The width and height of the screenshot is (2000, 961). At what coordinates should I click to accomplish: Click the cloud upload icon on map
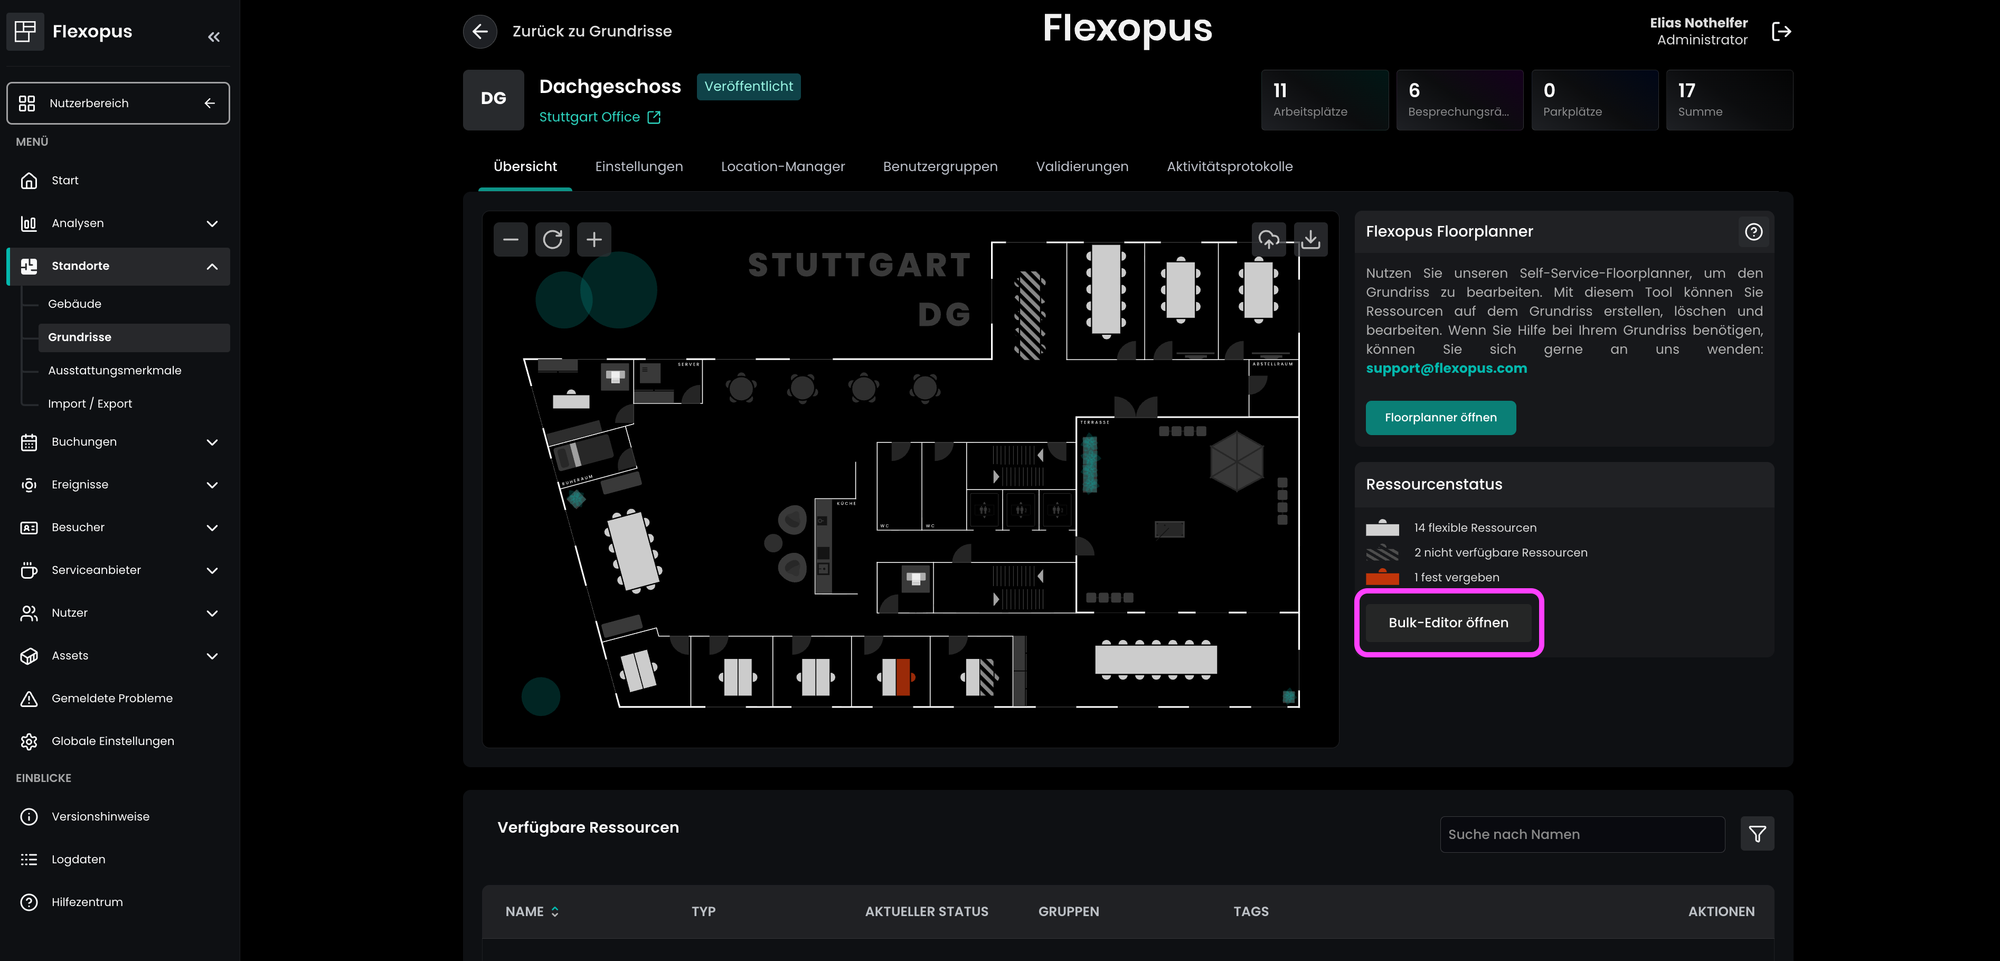click(1268, 240)
